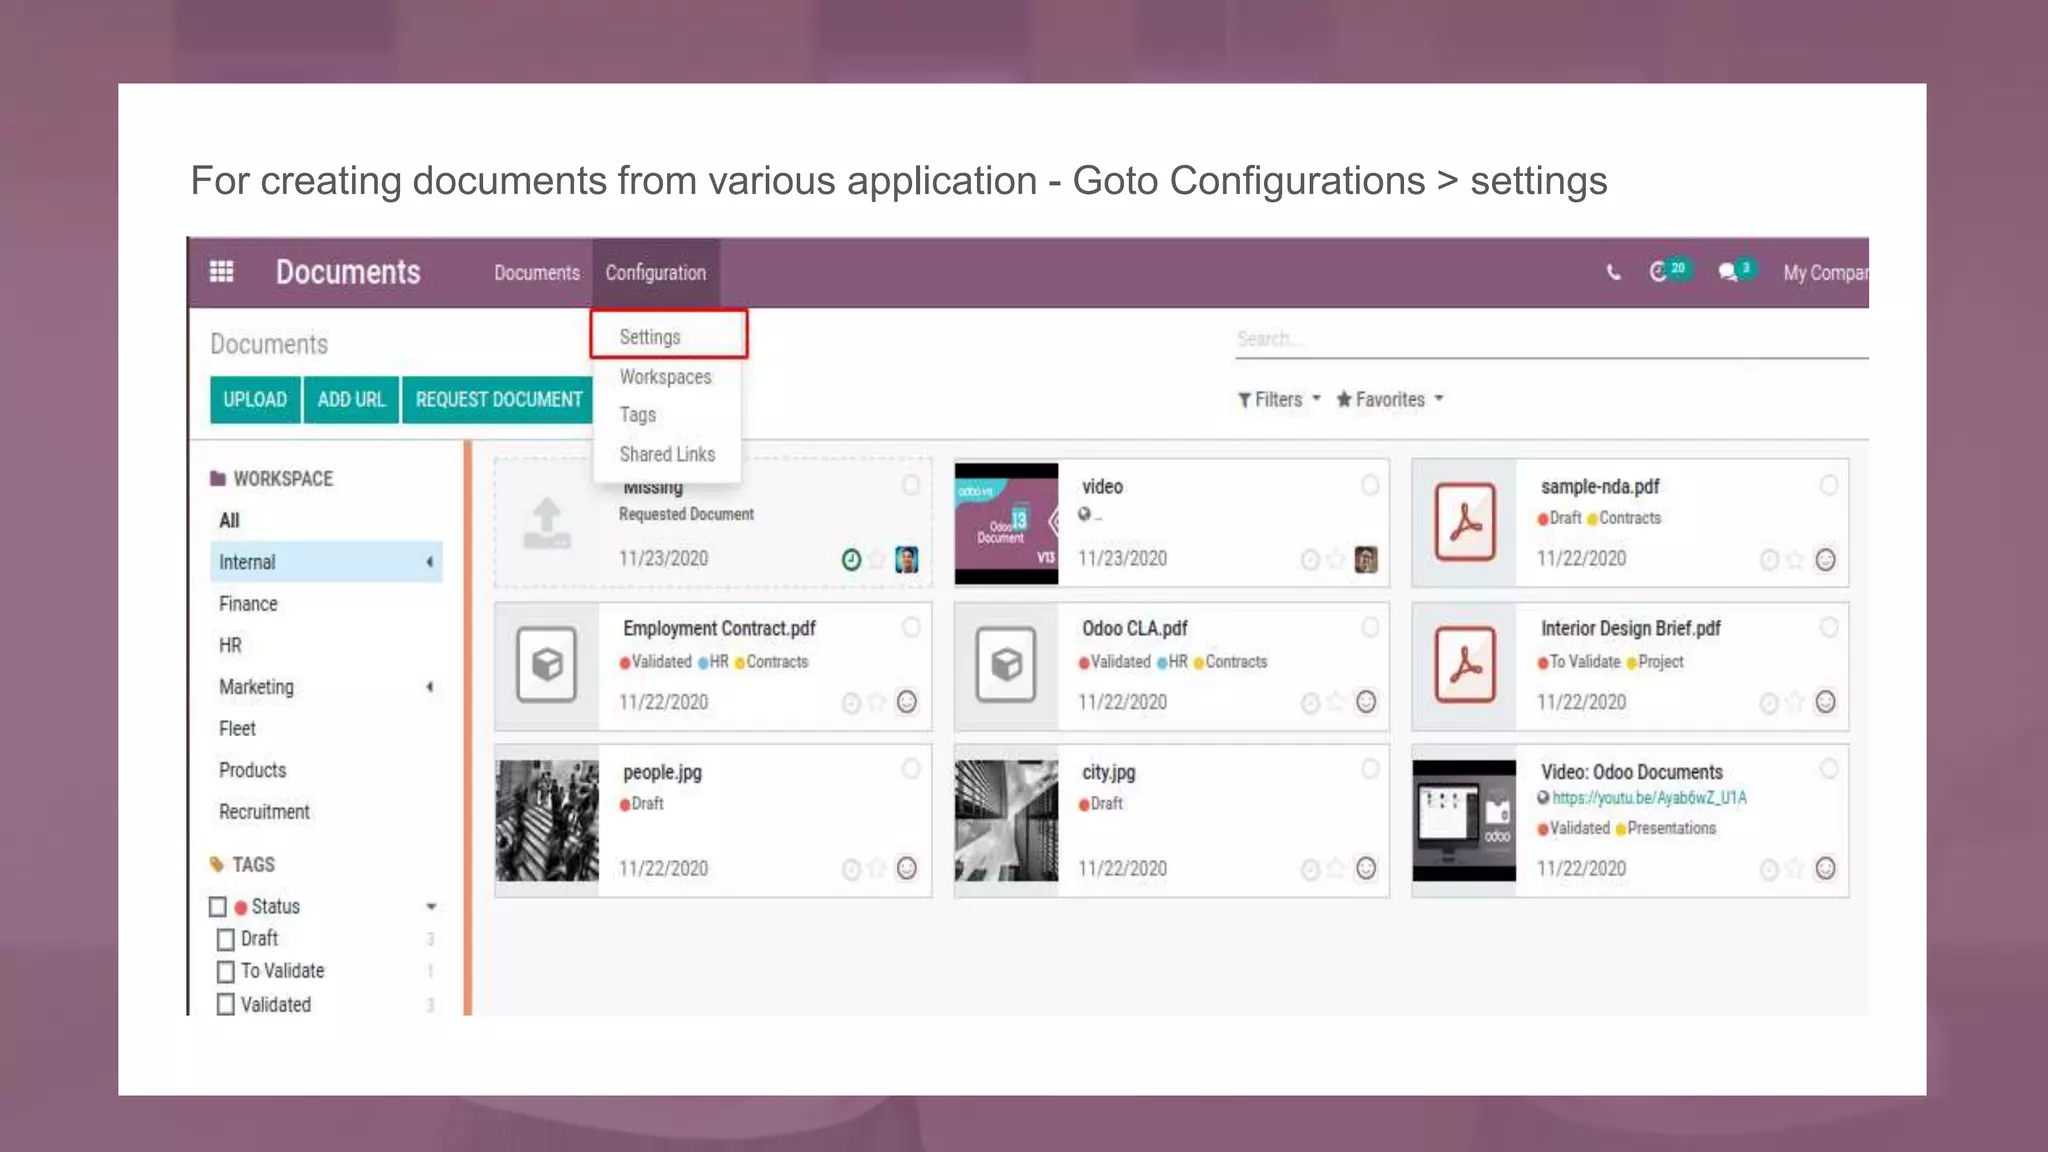Screen dimensions: 2048x1152
Task: Select the circle on Odoo CLA.pdf card
Action: point(1370,627)
